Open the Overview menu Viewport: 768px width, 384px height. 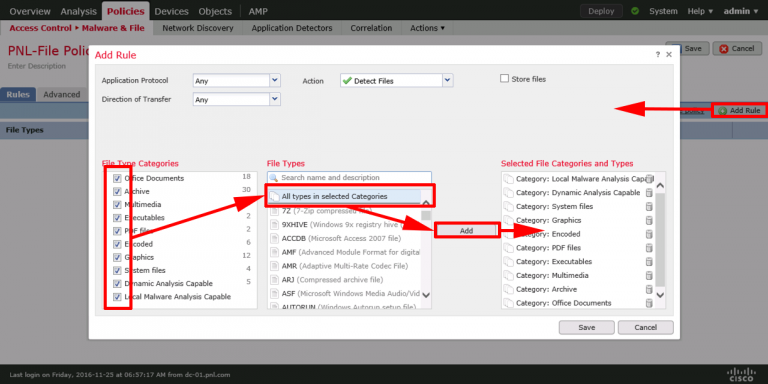click(30, 11)
